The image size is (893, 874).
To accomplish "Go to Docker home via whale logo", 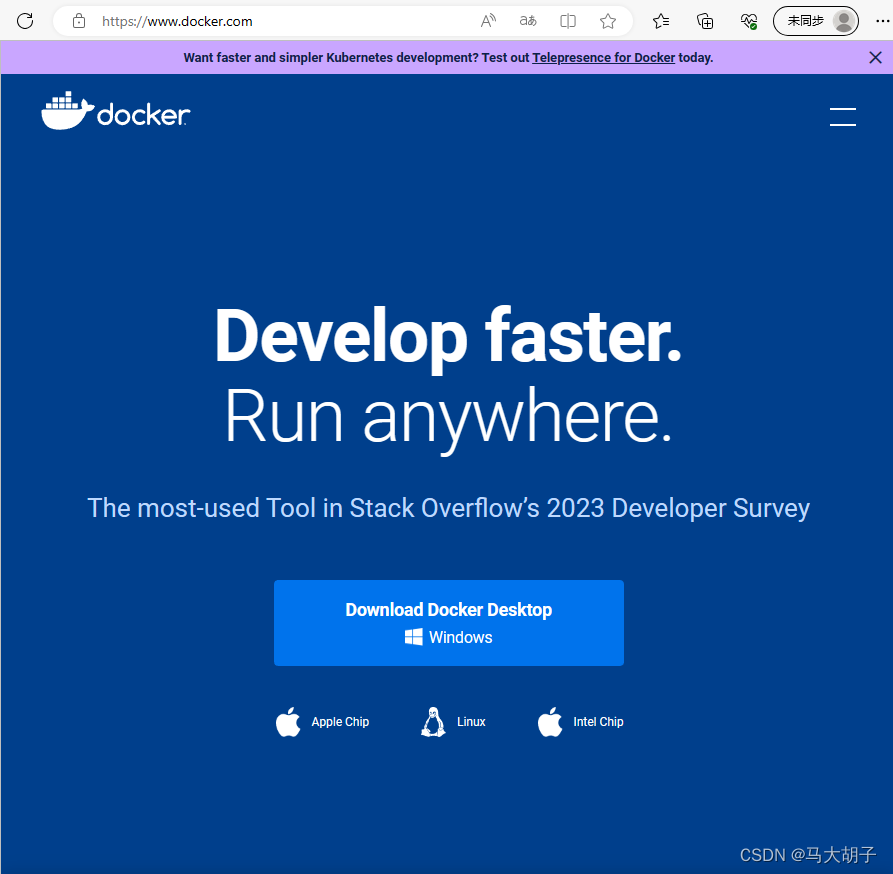I will (116, 110).
